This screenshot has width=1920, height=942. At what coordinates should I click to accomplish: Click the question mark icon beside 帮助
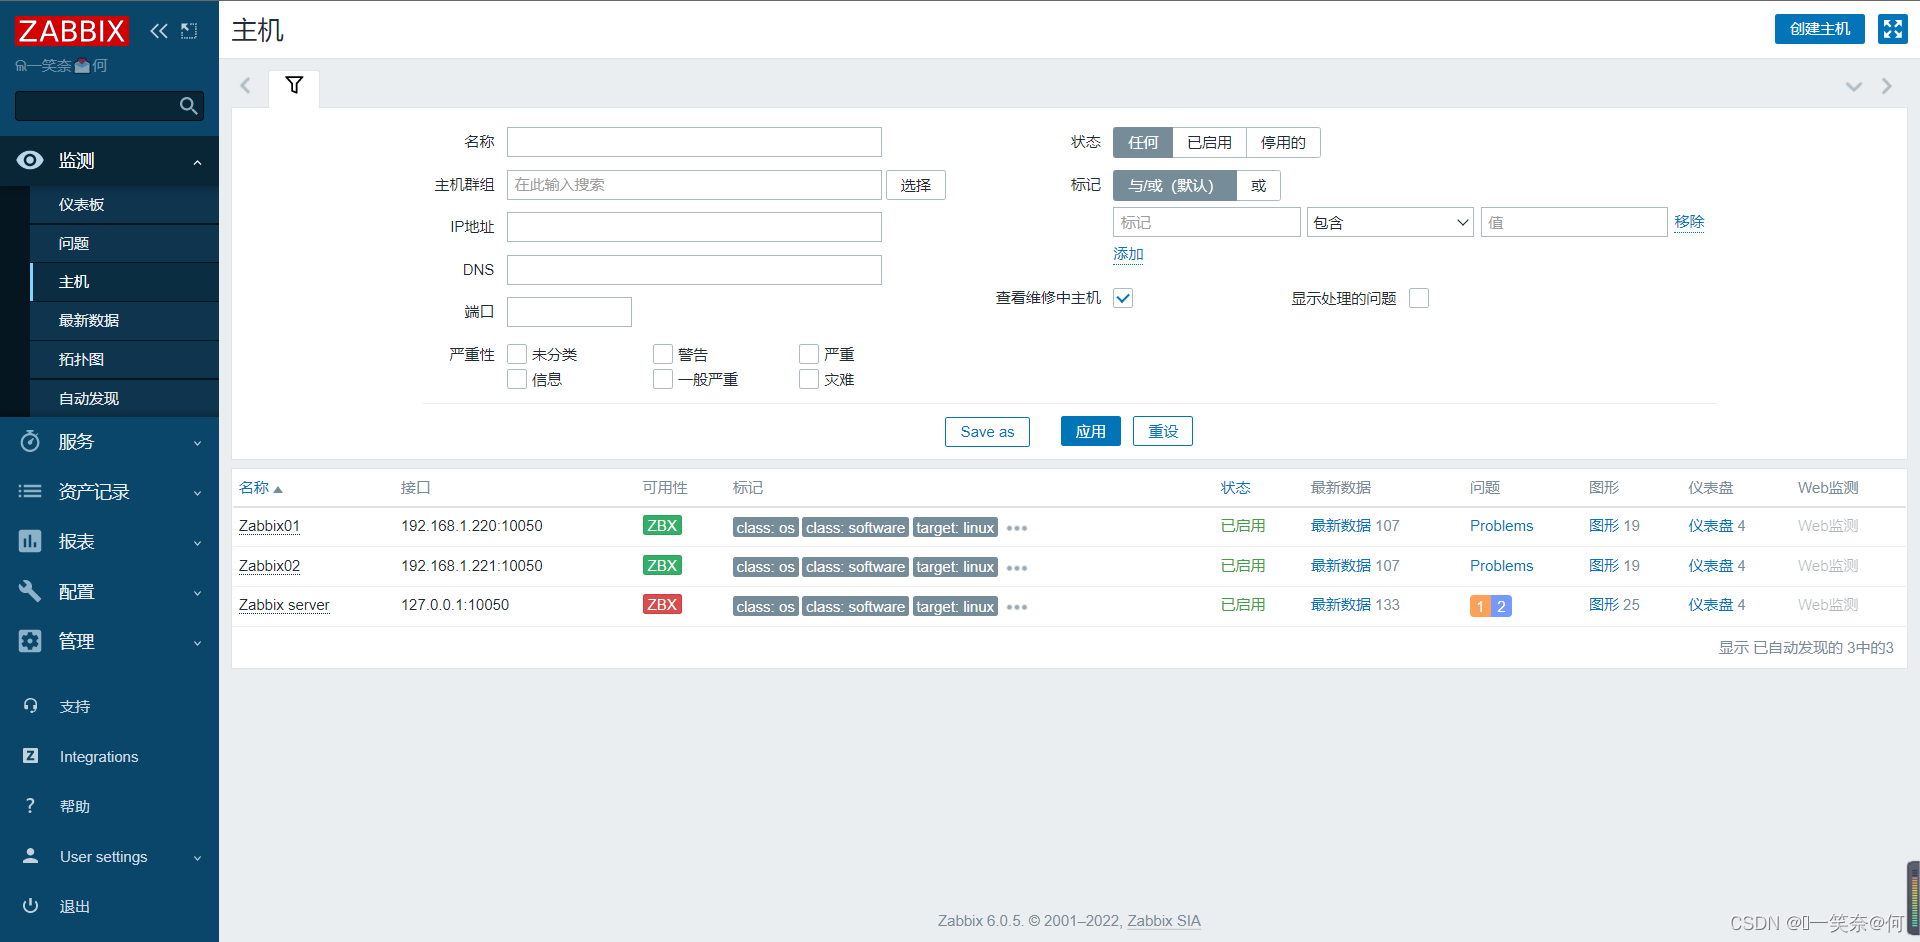pos(30,806)
